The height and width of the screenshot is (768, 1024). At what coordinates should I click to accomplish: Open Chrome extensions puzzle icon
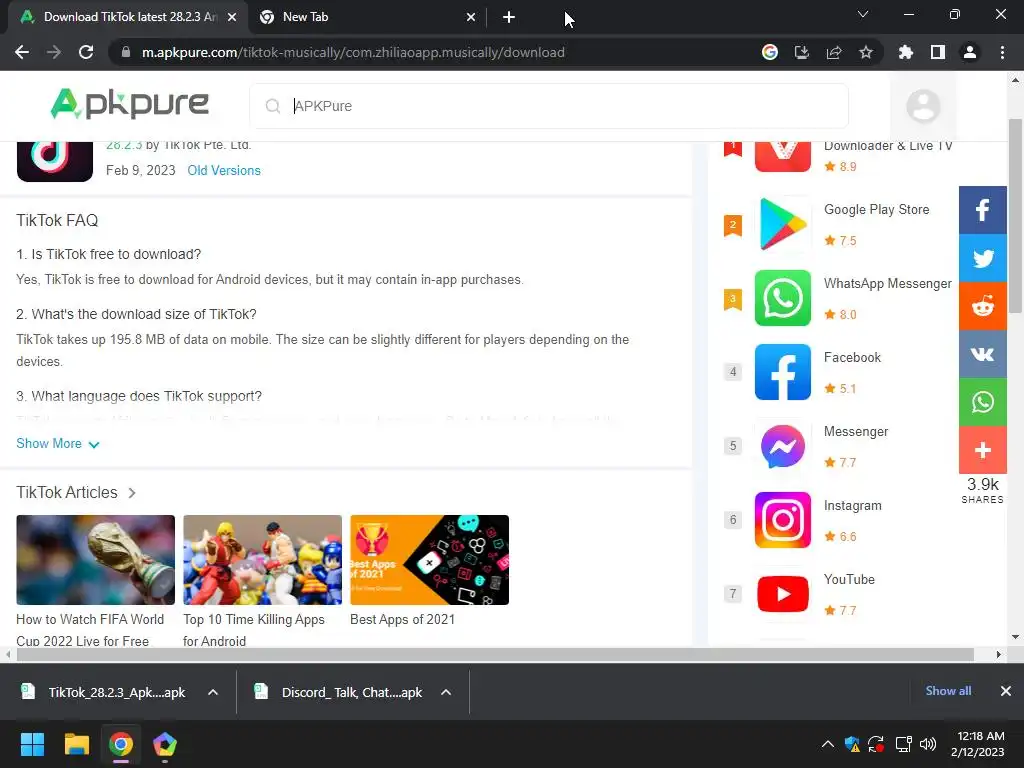click(905, 52)
